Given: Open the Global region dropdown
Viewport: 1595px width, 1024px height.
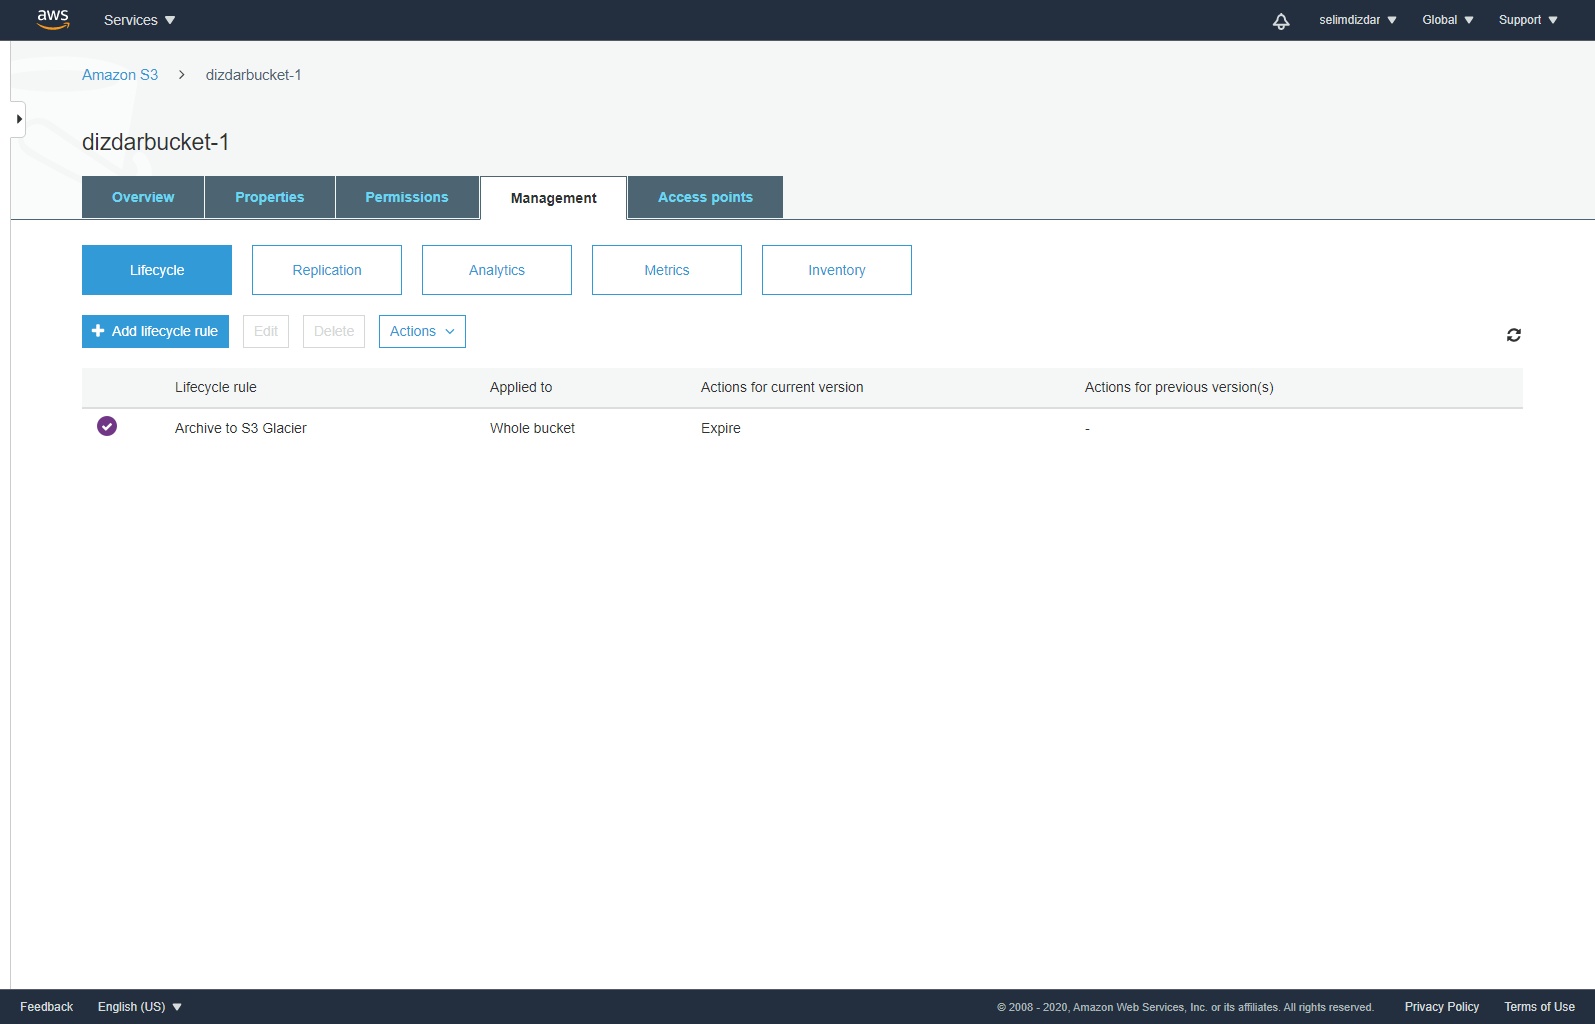Looking at the screenshot, I should pyautogui.click(x=1448, y=20).
